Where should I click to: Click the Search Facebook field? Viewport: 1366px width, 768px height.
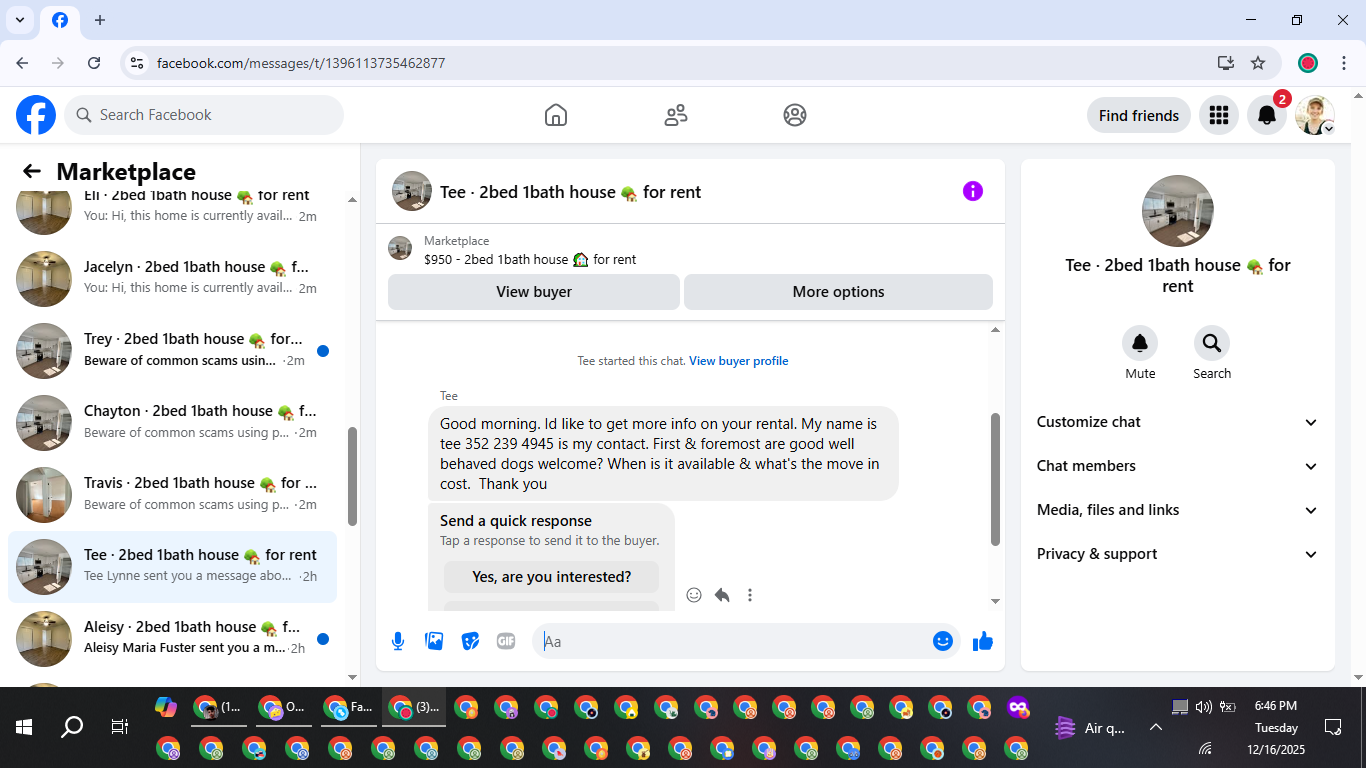pyautogui.click(x=204, y=115)
